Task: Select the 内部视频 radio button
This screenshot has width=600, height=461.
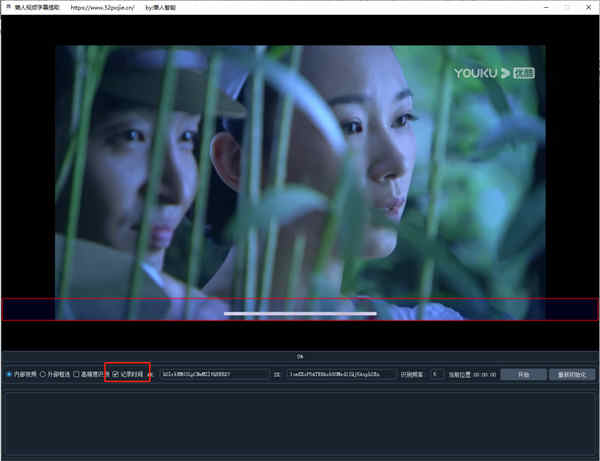Action: pos(10,374)
